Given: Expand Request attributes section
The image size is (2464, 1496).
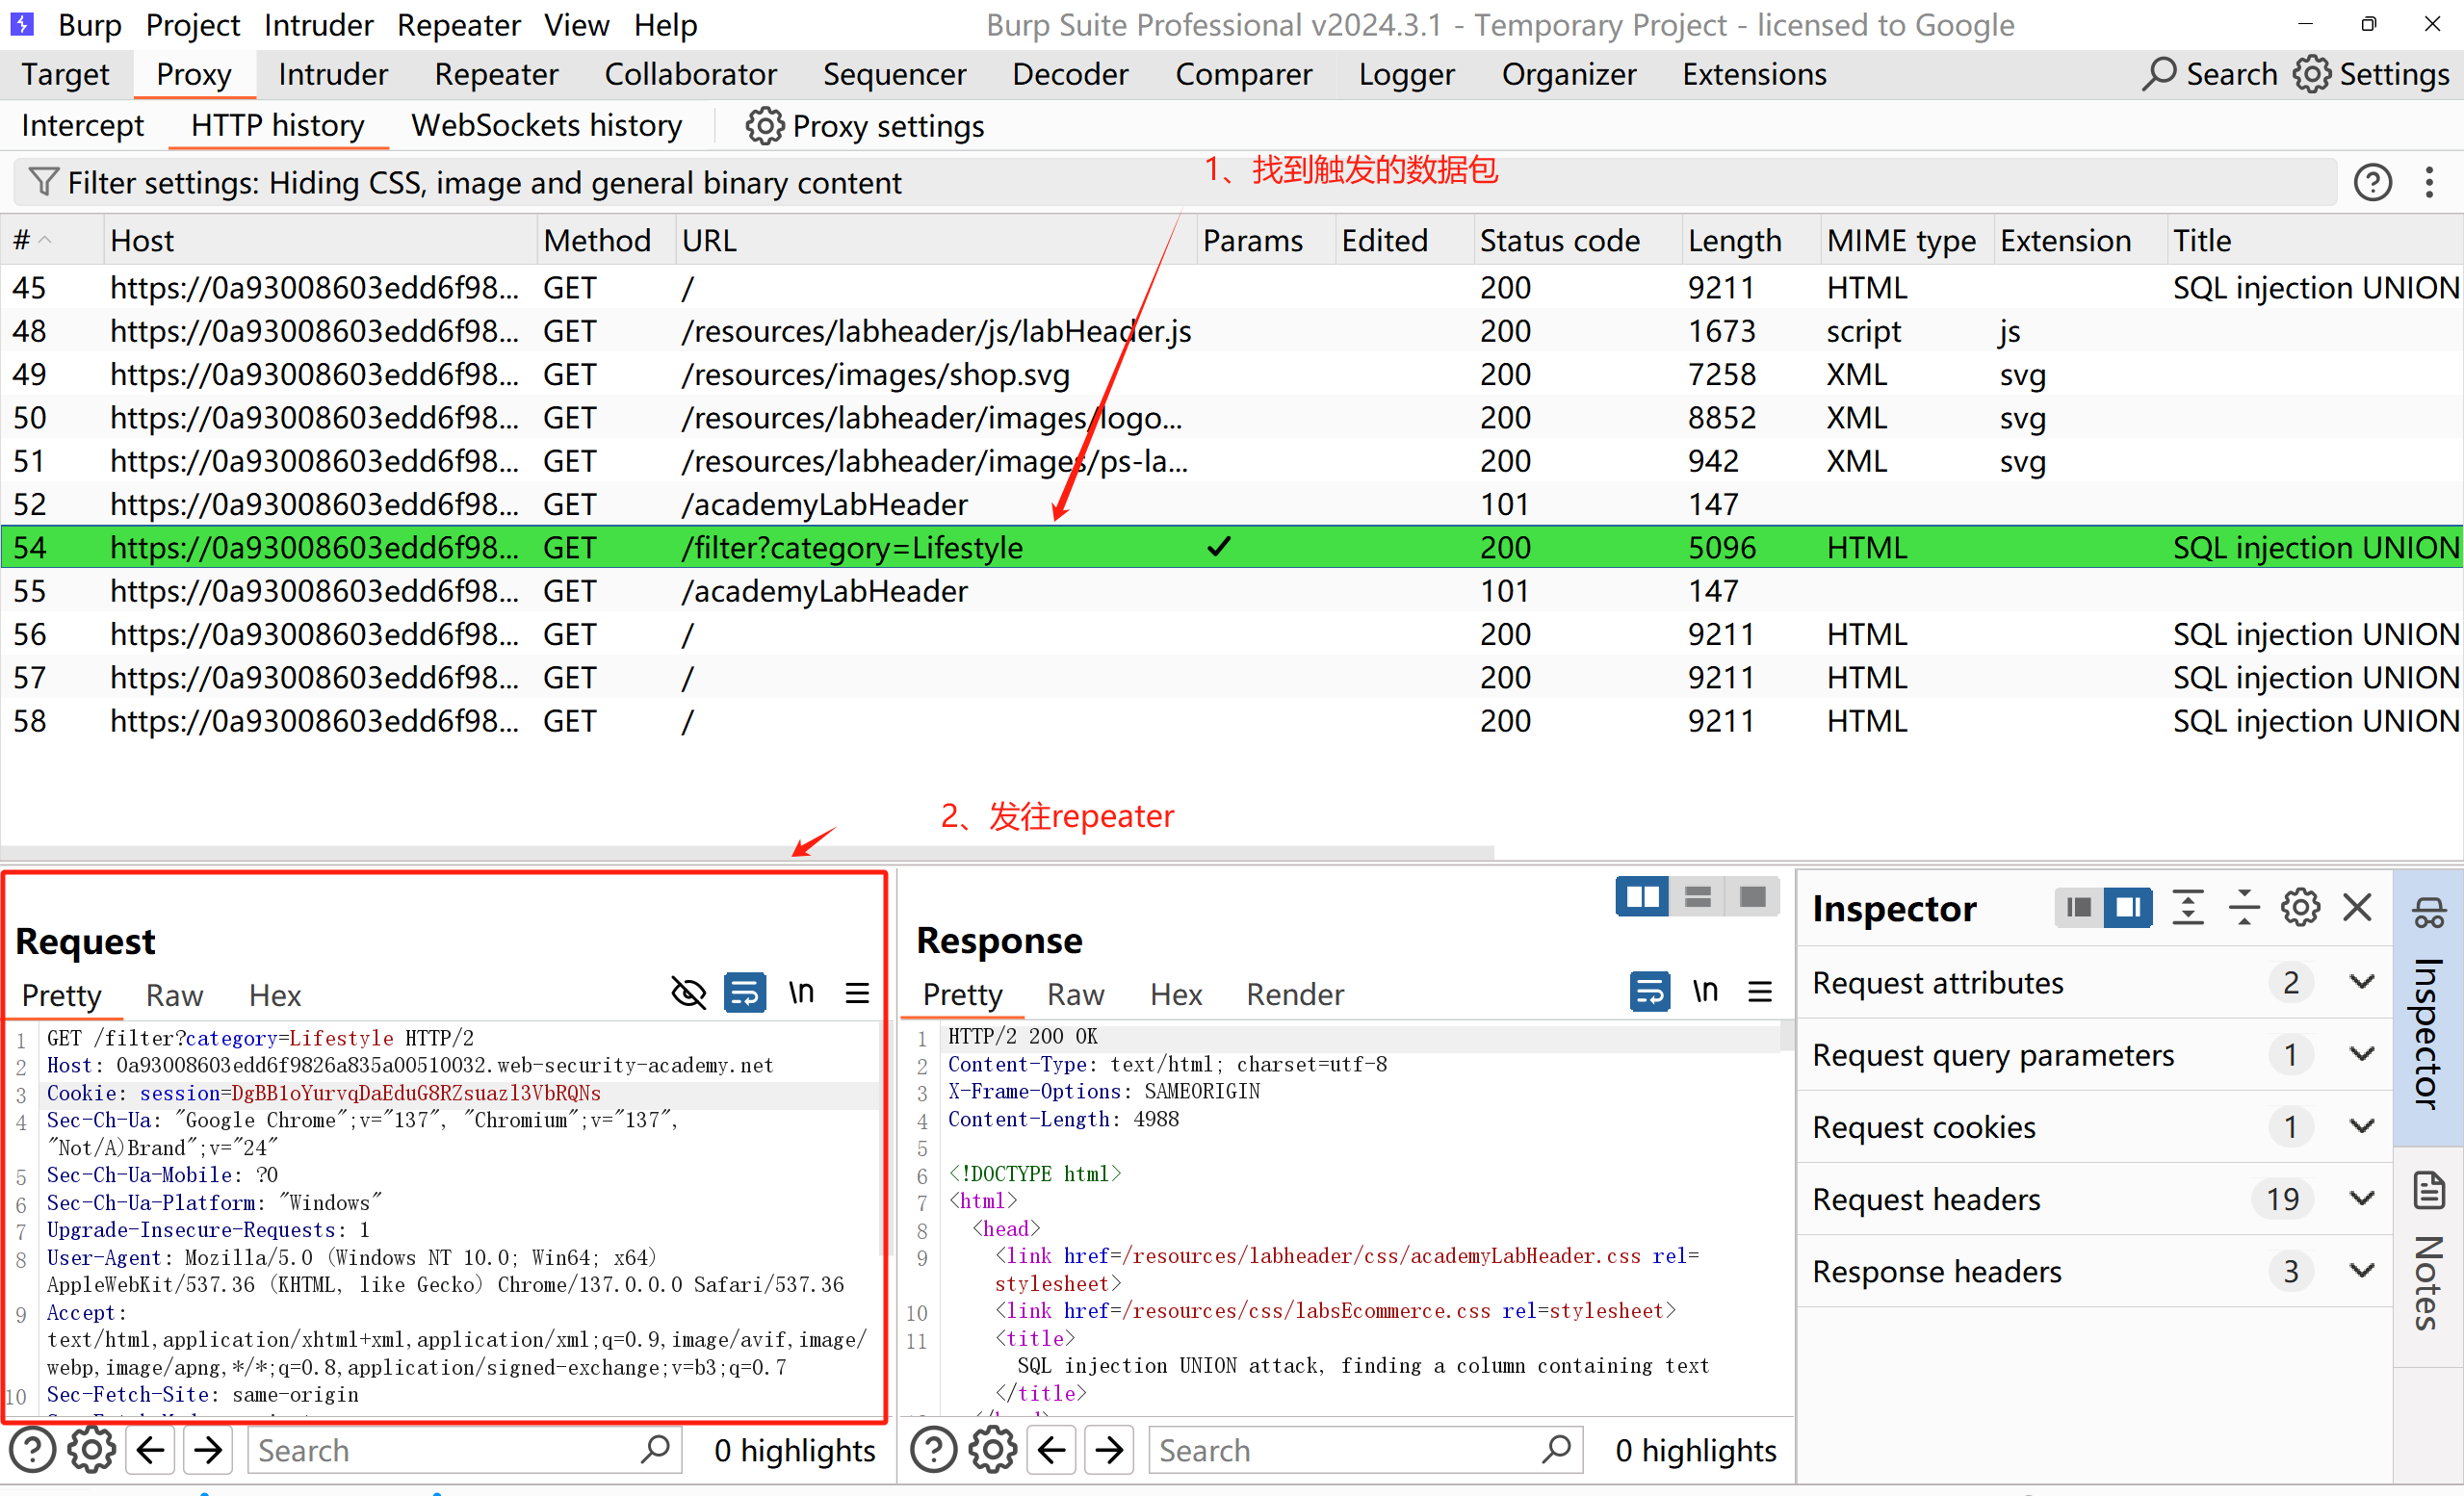Looking at the screenshot, I should pyautogui.click(x=2362, y=982).
